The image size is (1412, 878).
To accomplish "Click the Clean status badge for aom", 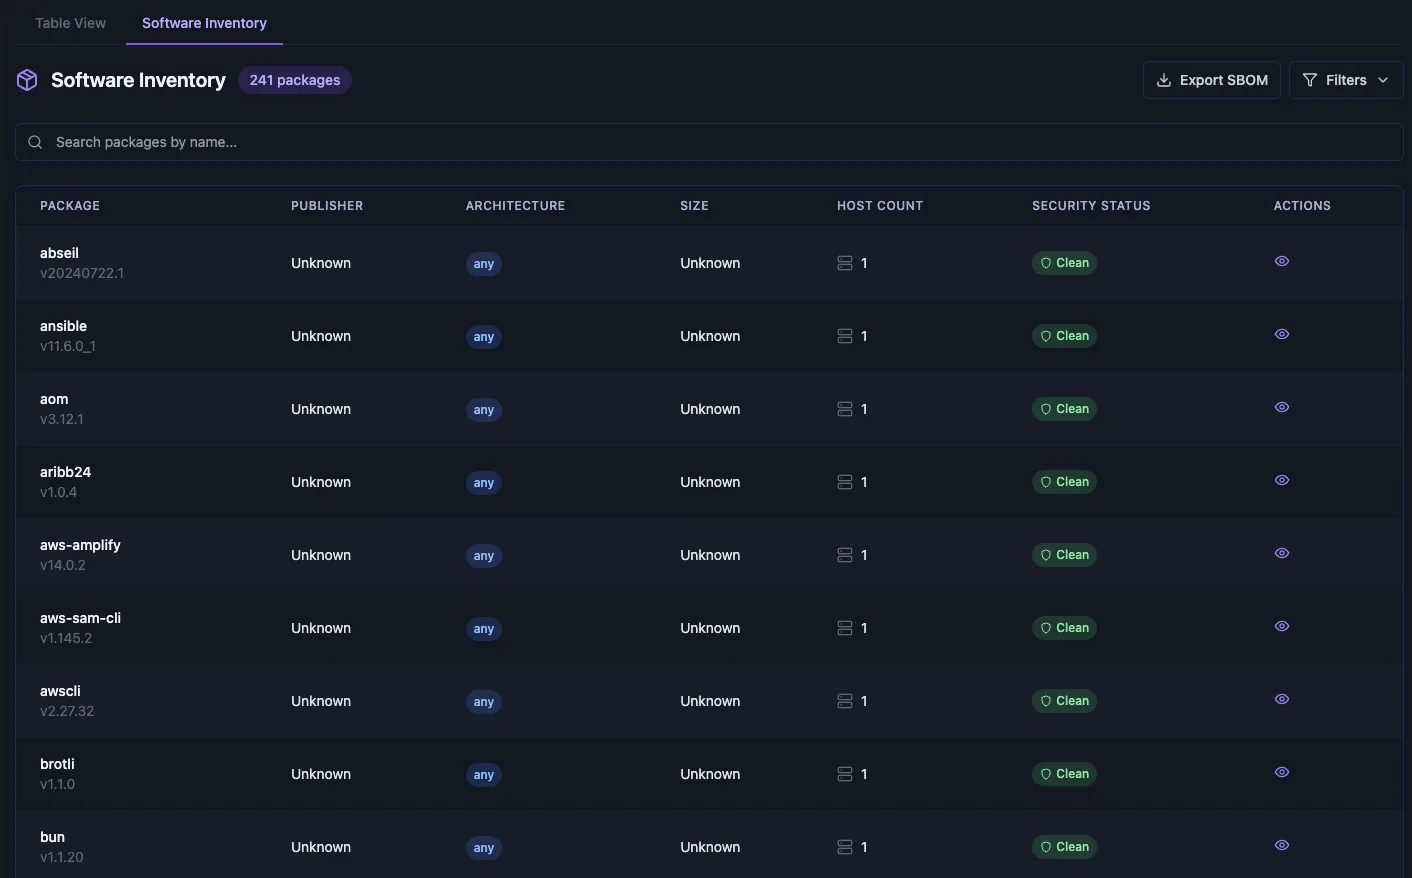I will (1064, 409).
